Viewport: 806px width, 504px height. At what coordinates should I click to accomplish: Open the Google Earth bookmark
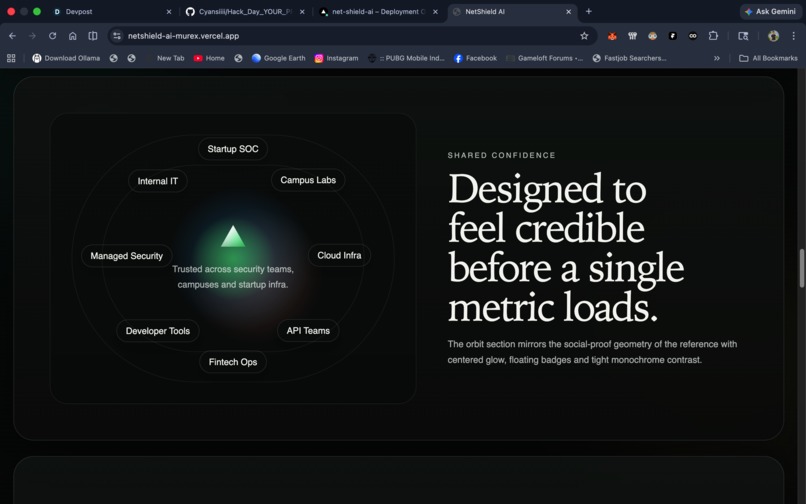coord(279,58)
